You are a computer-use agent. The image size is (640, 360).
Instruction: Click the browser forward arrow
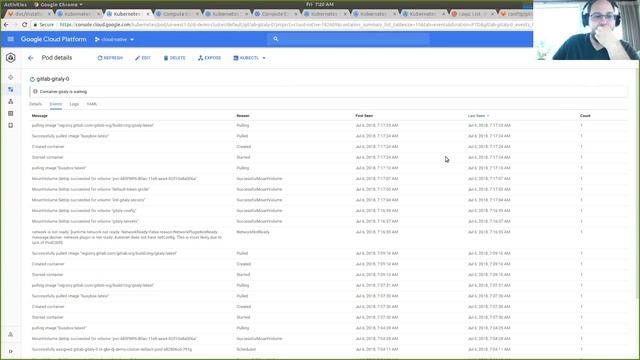(15, 24)
